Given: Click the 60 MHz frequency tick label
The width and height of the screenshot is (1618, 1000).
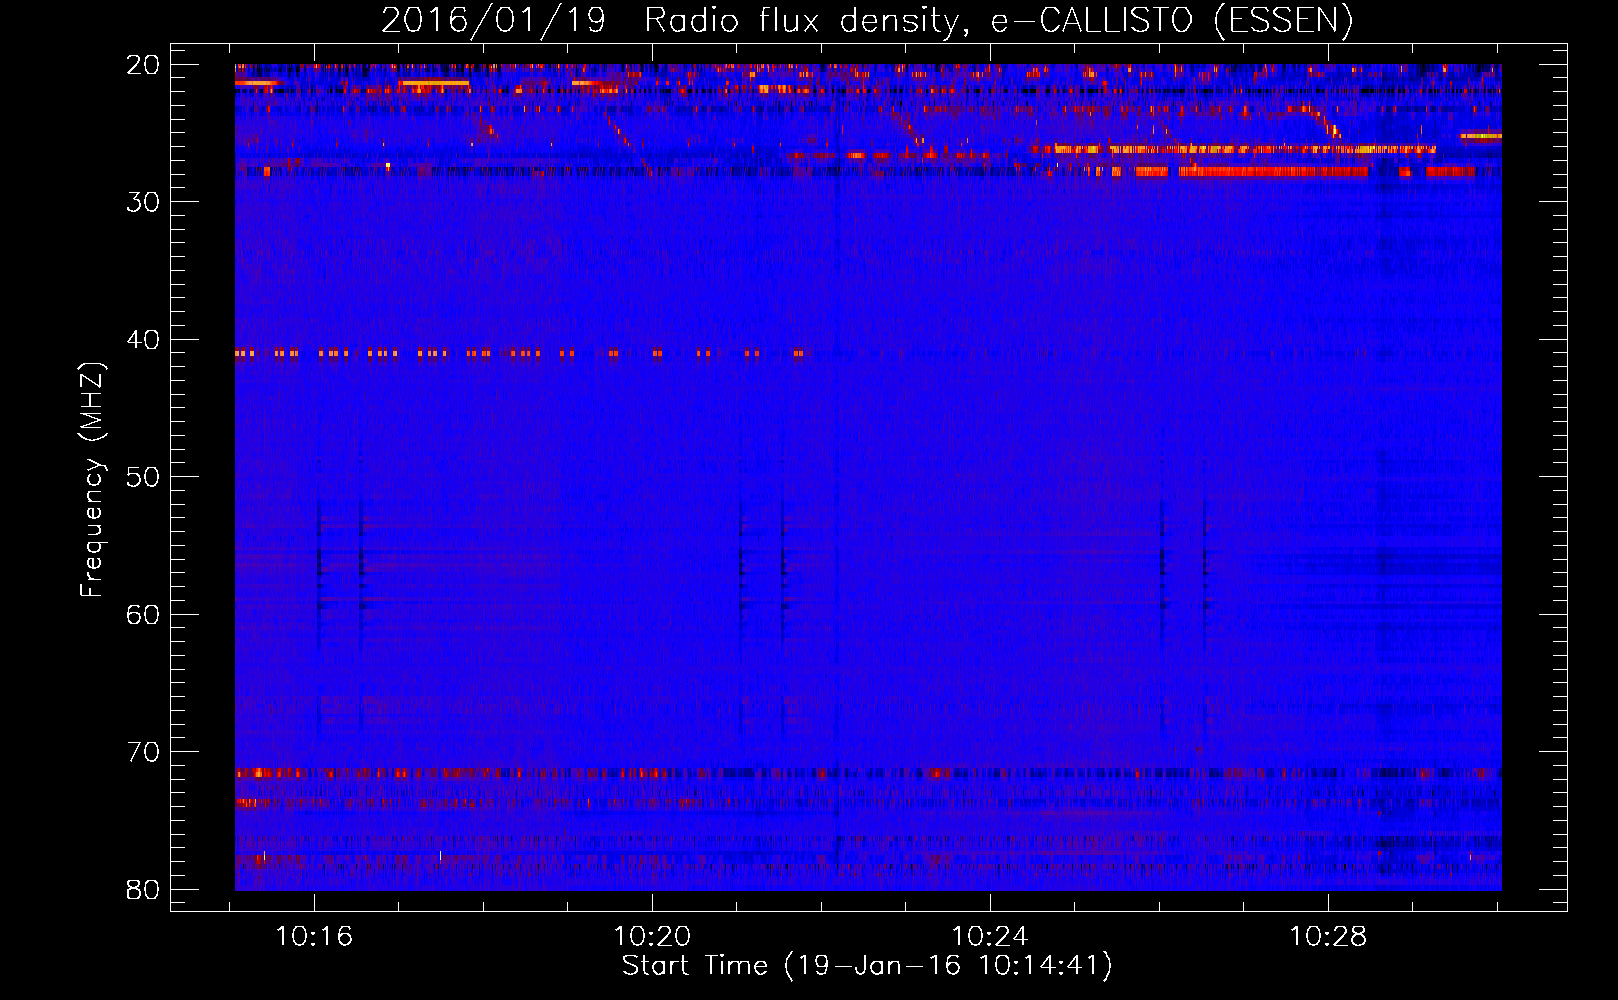Looking at the screenshot, I should click(144, 614).
